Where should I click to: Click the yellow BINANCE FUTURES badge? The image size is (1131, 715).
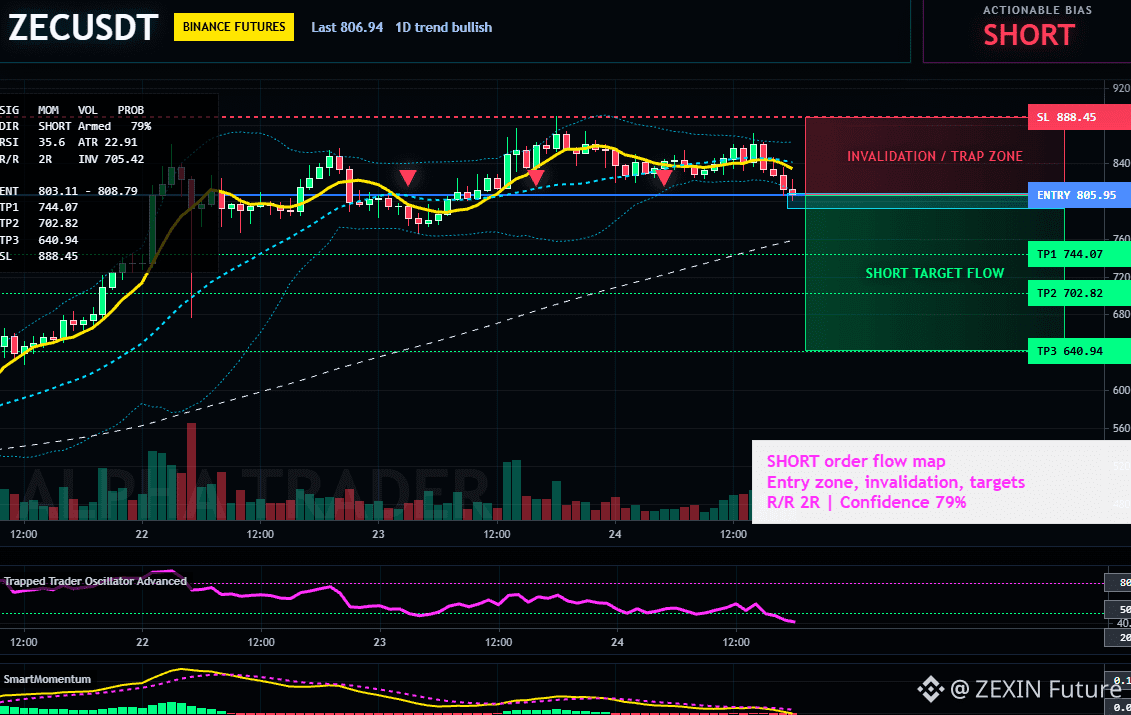[x=234, y=27]
